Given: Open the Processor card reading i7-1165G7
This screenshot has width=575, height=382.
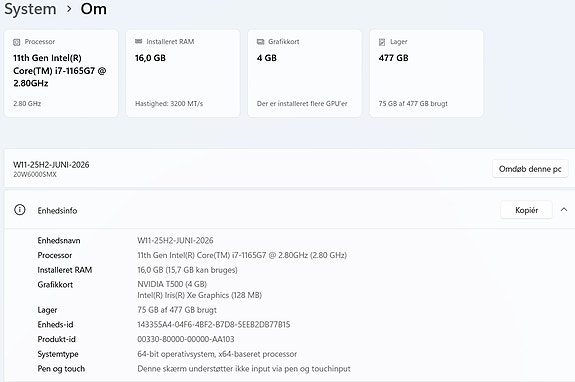Looking at the screenshot, I should (x=61, y=73).
